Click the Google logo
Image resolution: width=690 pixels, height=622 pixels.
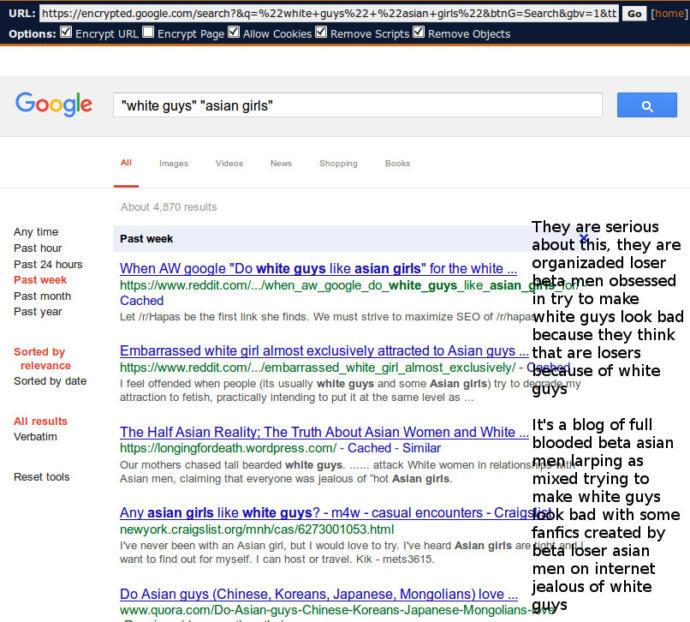pos(54,104)
